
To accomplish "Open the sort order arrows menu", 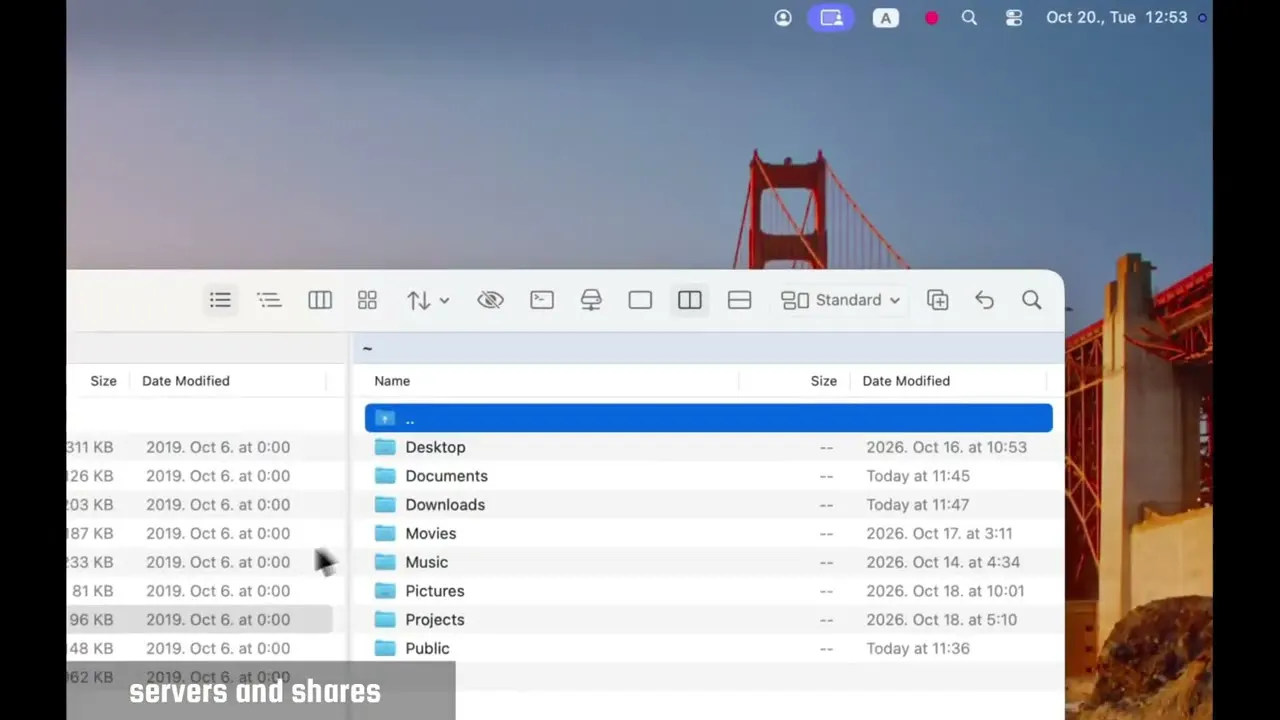I will (428, 300).
